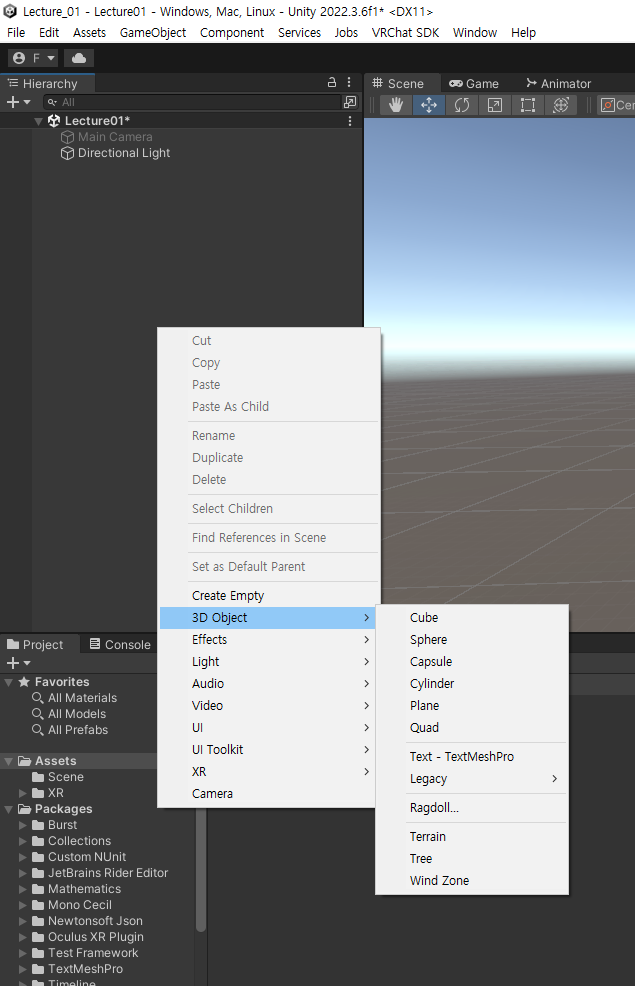Open All Prefabs saved search
This screenshot has width=635, height=986.
(70, 730)
